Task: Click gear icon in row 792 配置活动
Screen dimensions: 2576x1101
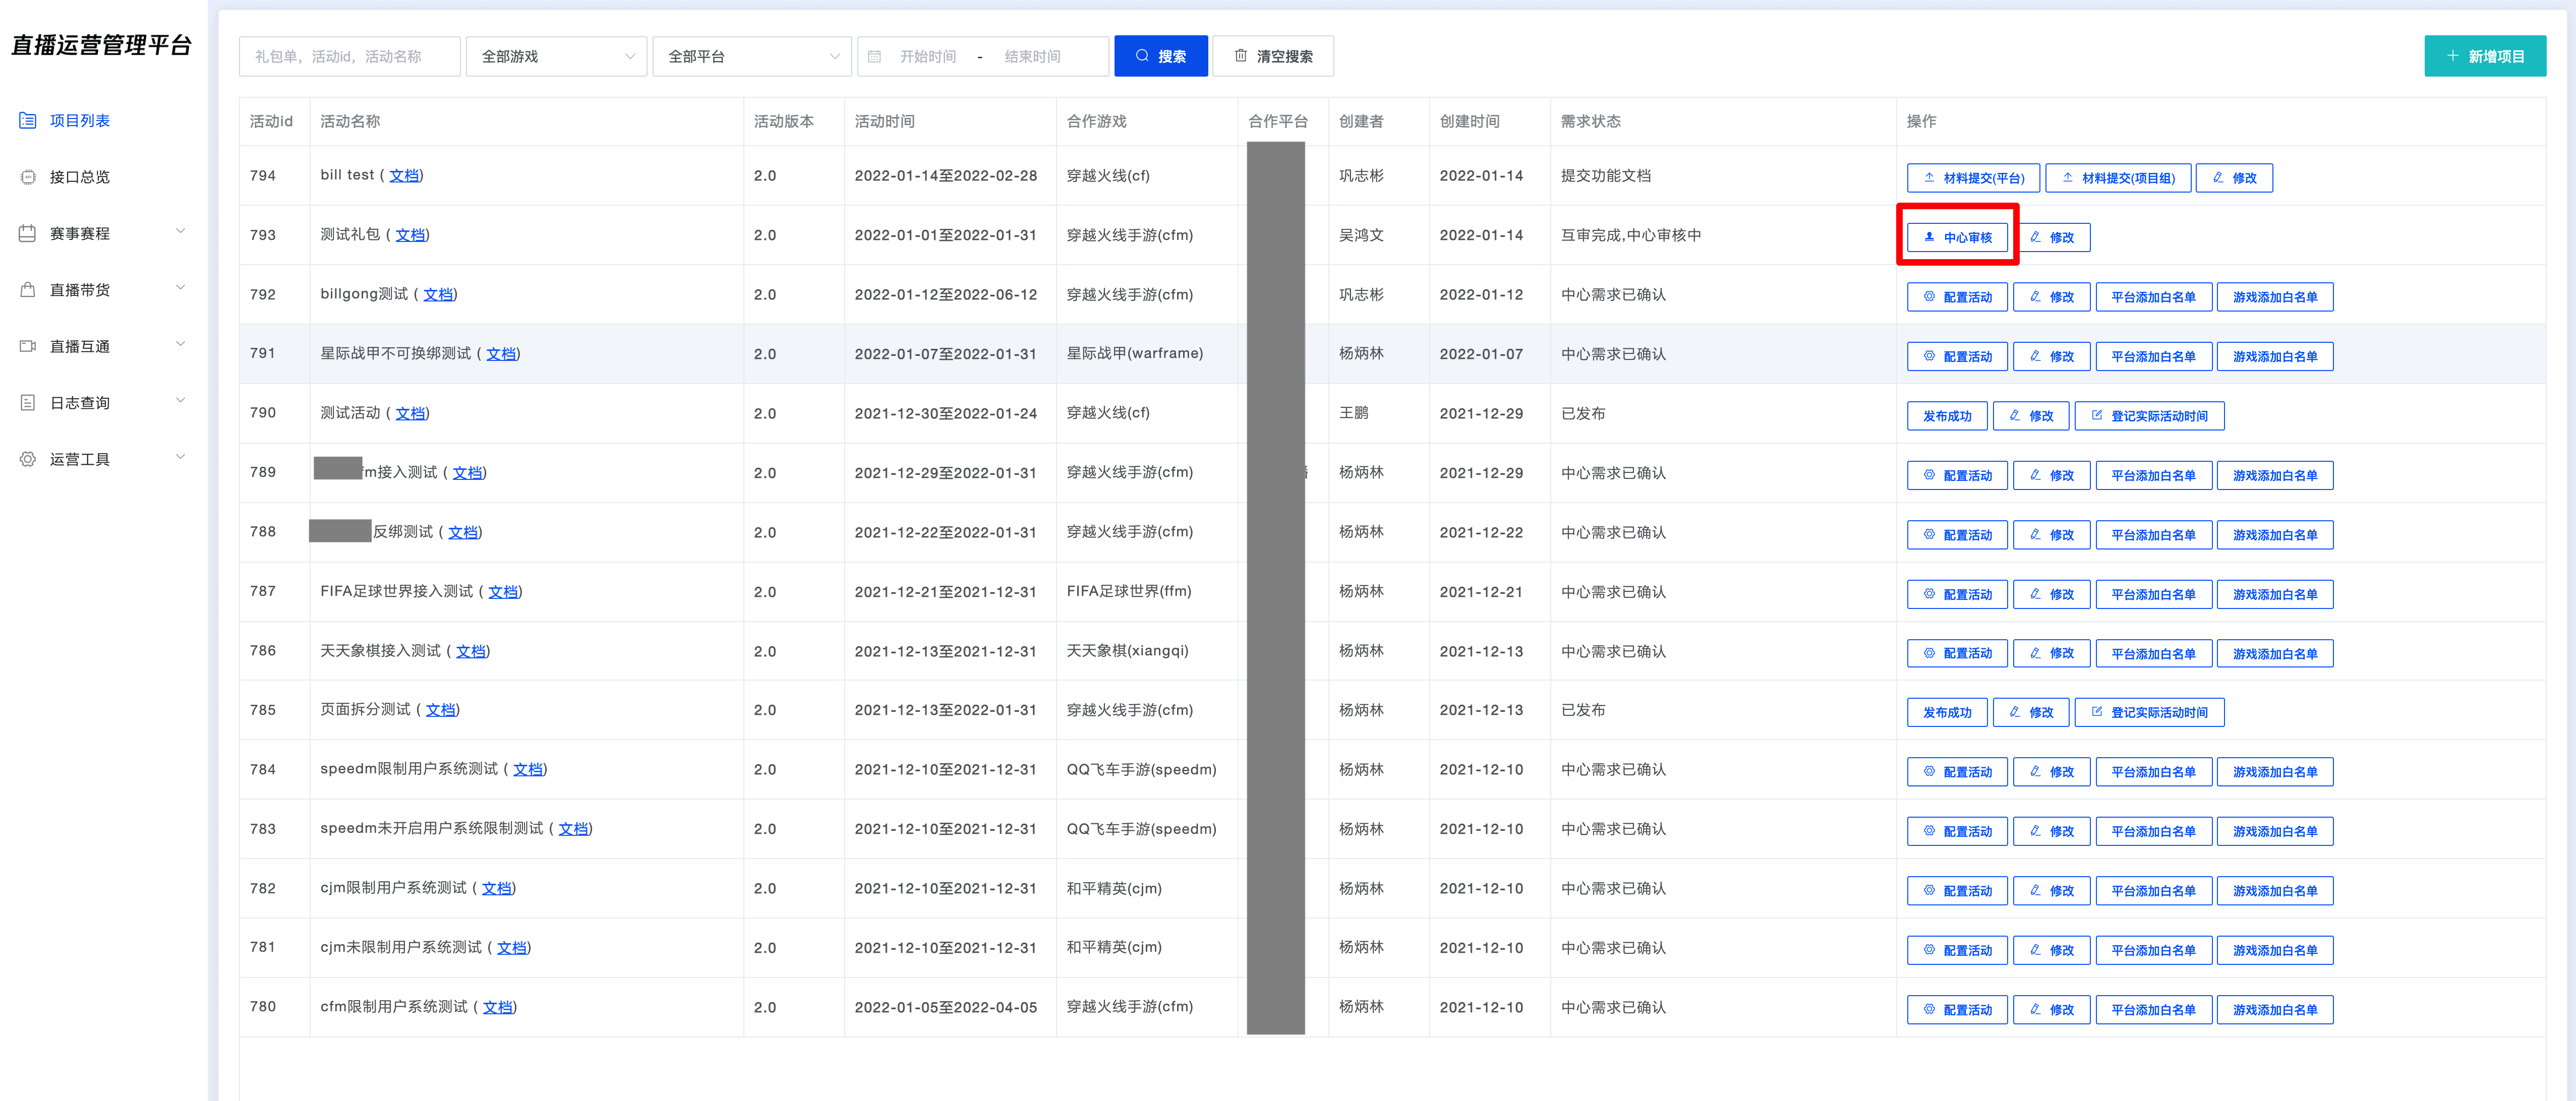Action: coord(1929,297)
